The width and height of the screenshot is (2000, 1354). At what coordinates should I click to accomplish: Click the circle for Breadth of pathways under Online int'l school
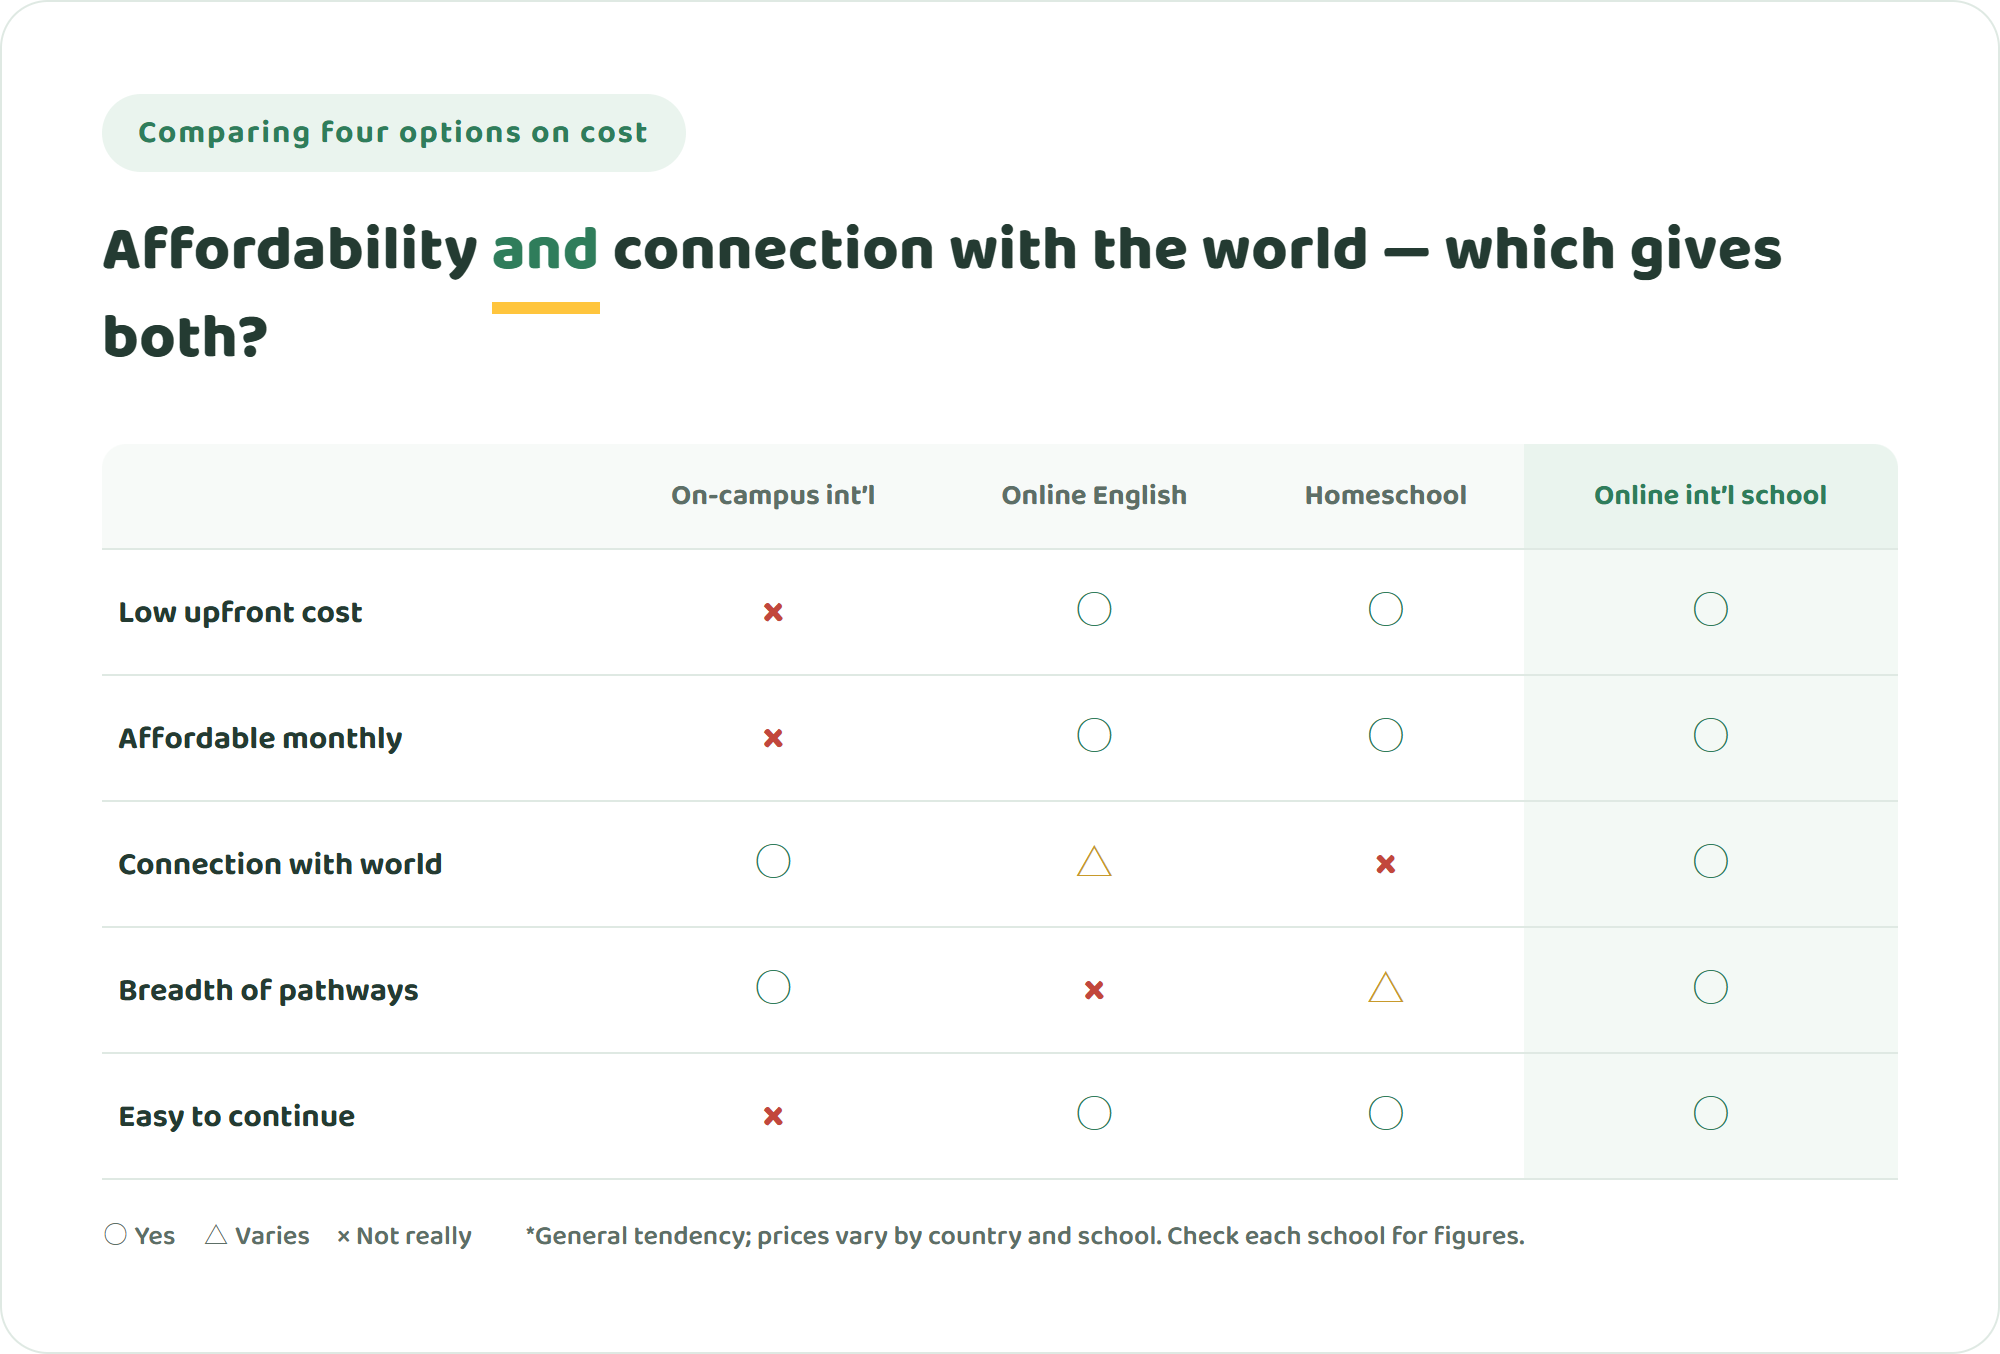tap(1711, 987)
